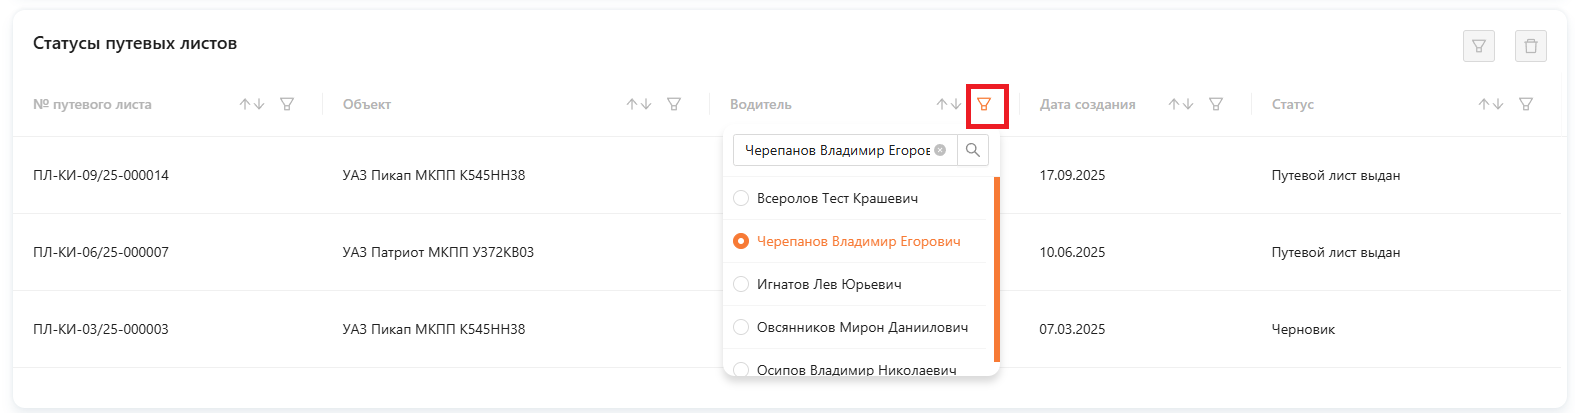Open filter for Дата создания column
This screenshot has width=1575, height=413.
point(1216,104)
